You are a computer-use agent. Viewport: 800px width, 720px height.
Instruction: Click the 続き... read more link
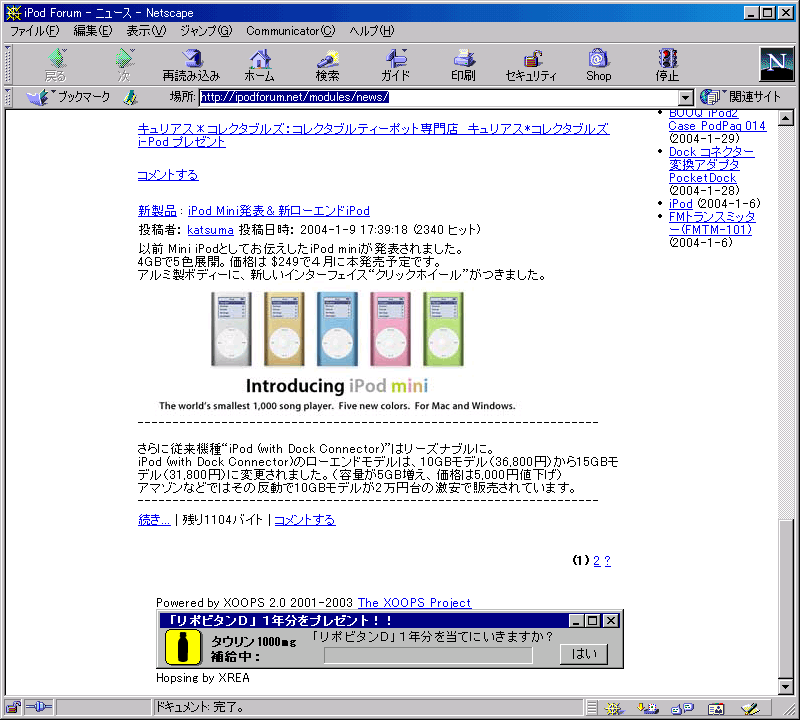154,520
